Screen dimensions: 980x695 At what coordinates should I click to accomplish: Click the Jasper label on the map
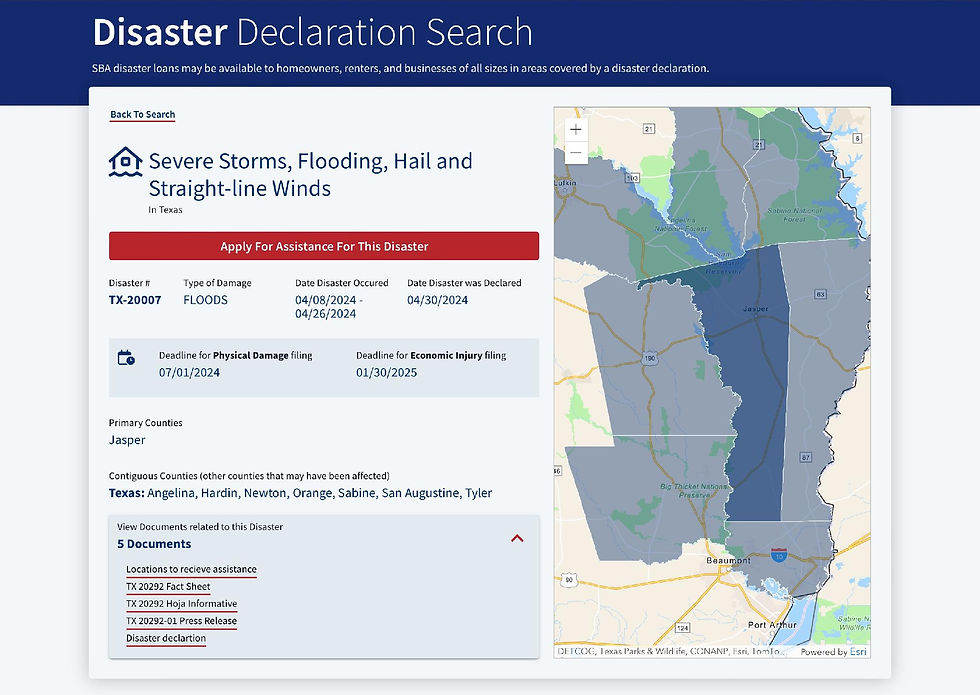(756, 309)
